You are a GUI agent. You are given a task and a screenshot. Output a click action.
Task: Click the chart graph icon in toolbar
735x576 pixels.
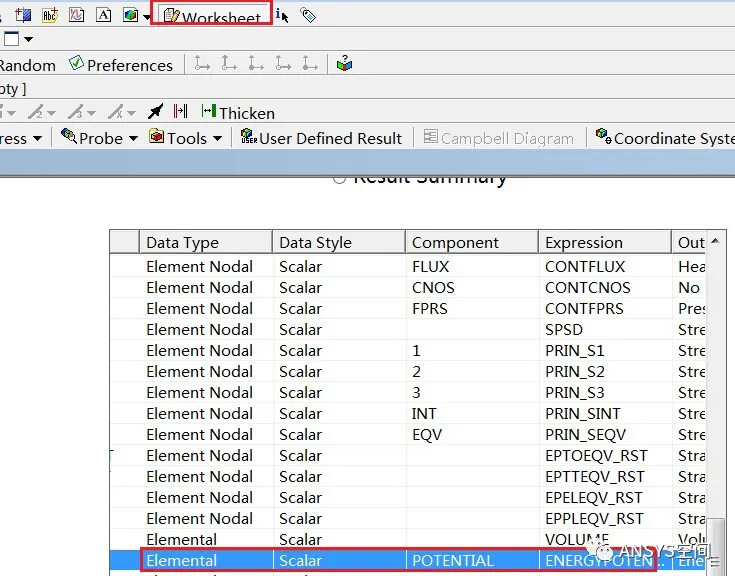[x=76, y=15]
